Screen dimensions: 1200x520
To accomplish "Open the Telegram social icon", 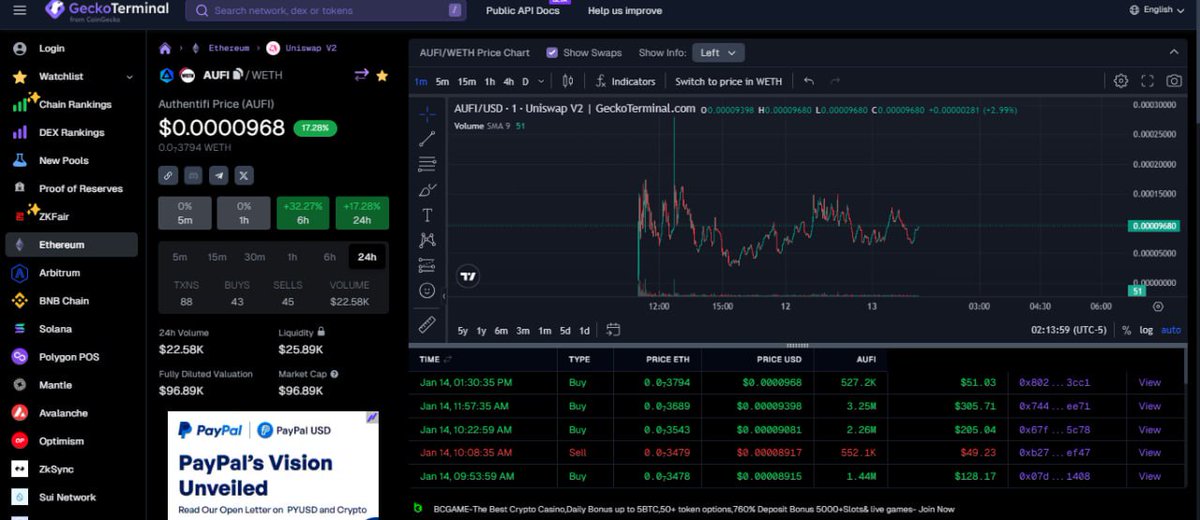I will (x=218, y=175).
